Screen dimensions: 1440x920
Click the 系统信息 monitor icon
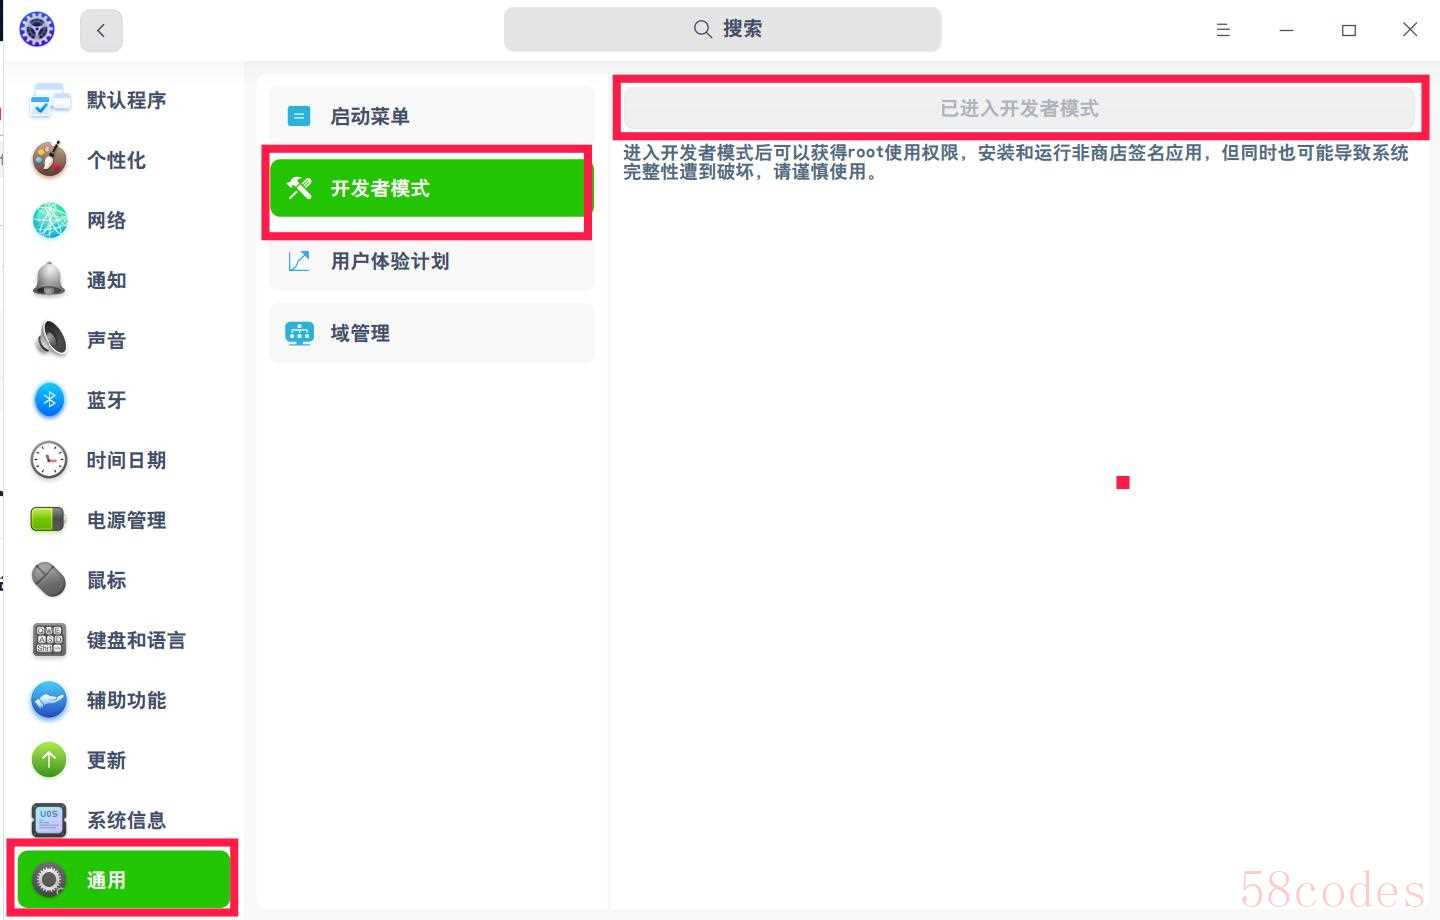pos(49,820)
